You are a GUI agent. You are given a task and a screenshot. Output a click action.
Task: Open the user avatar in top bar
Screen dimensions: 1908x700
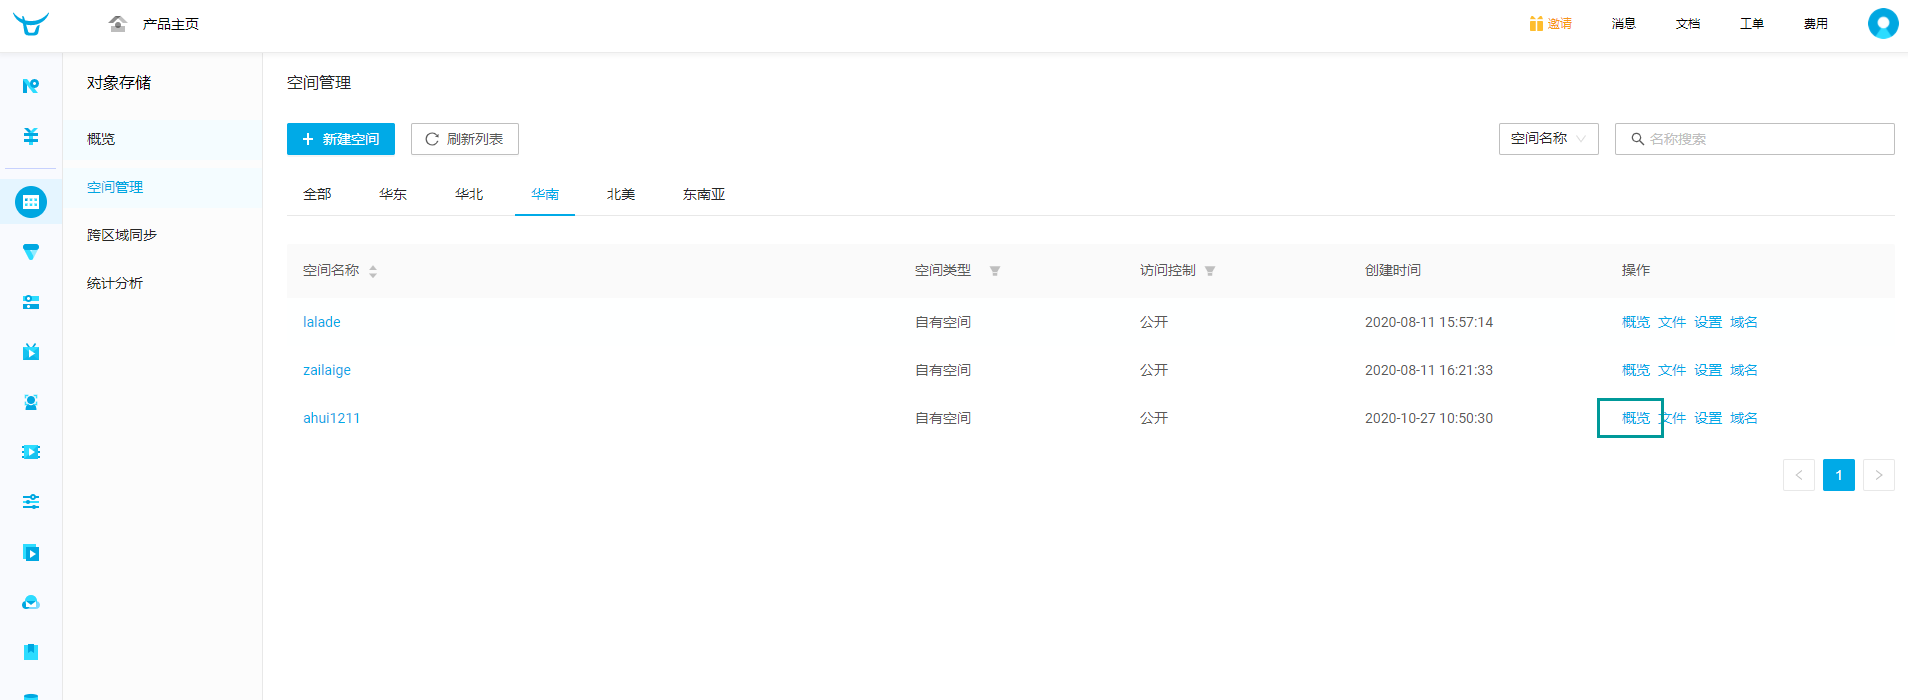pyautogui.click(x=1883, y=23)
